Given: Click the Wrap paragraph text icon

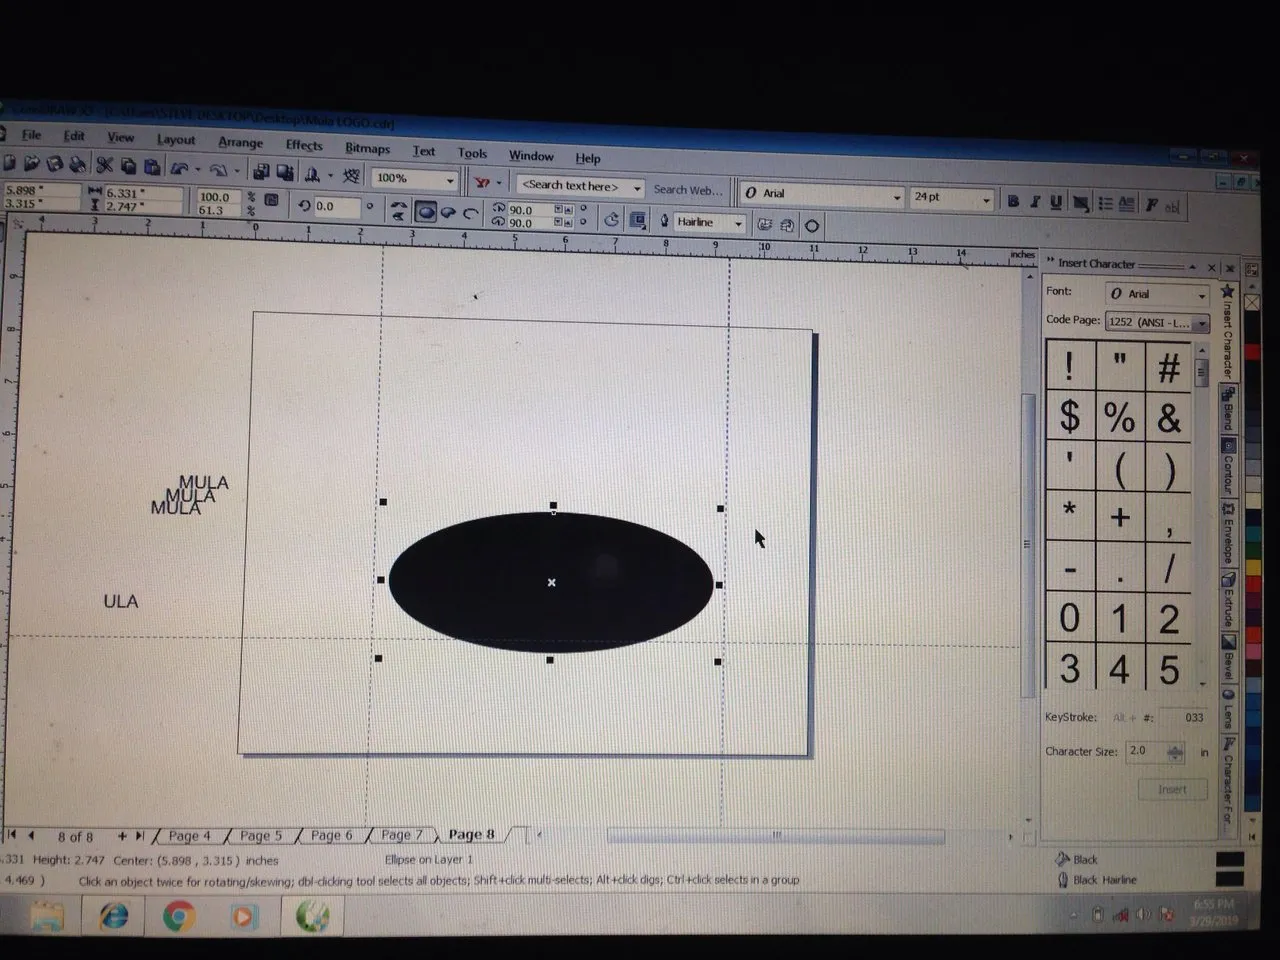Looking at the screenshot, I should (637, 220).
